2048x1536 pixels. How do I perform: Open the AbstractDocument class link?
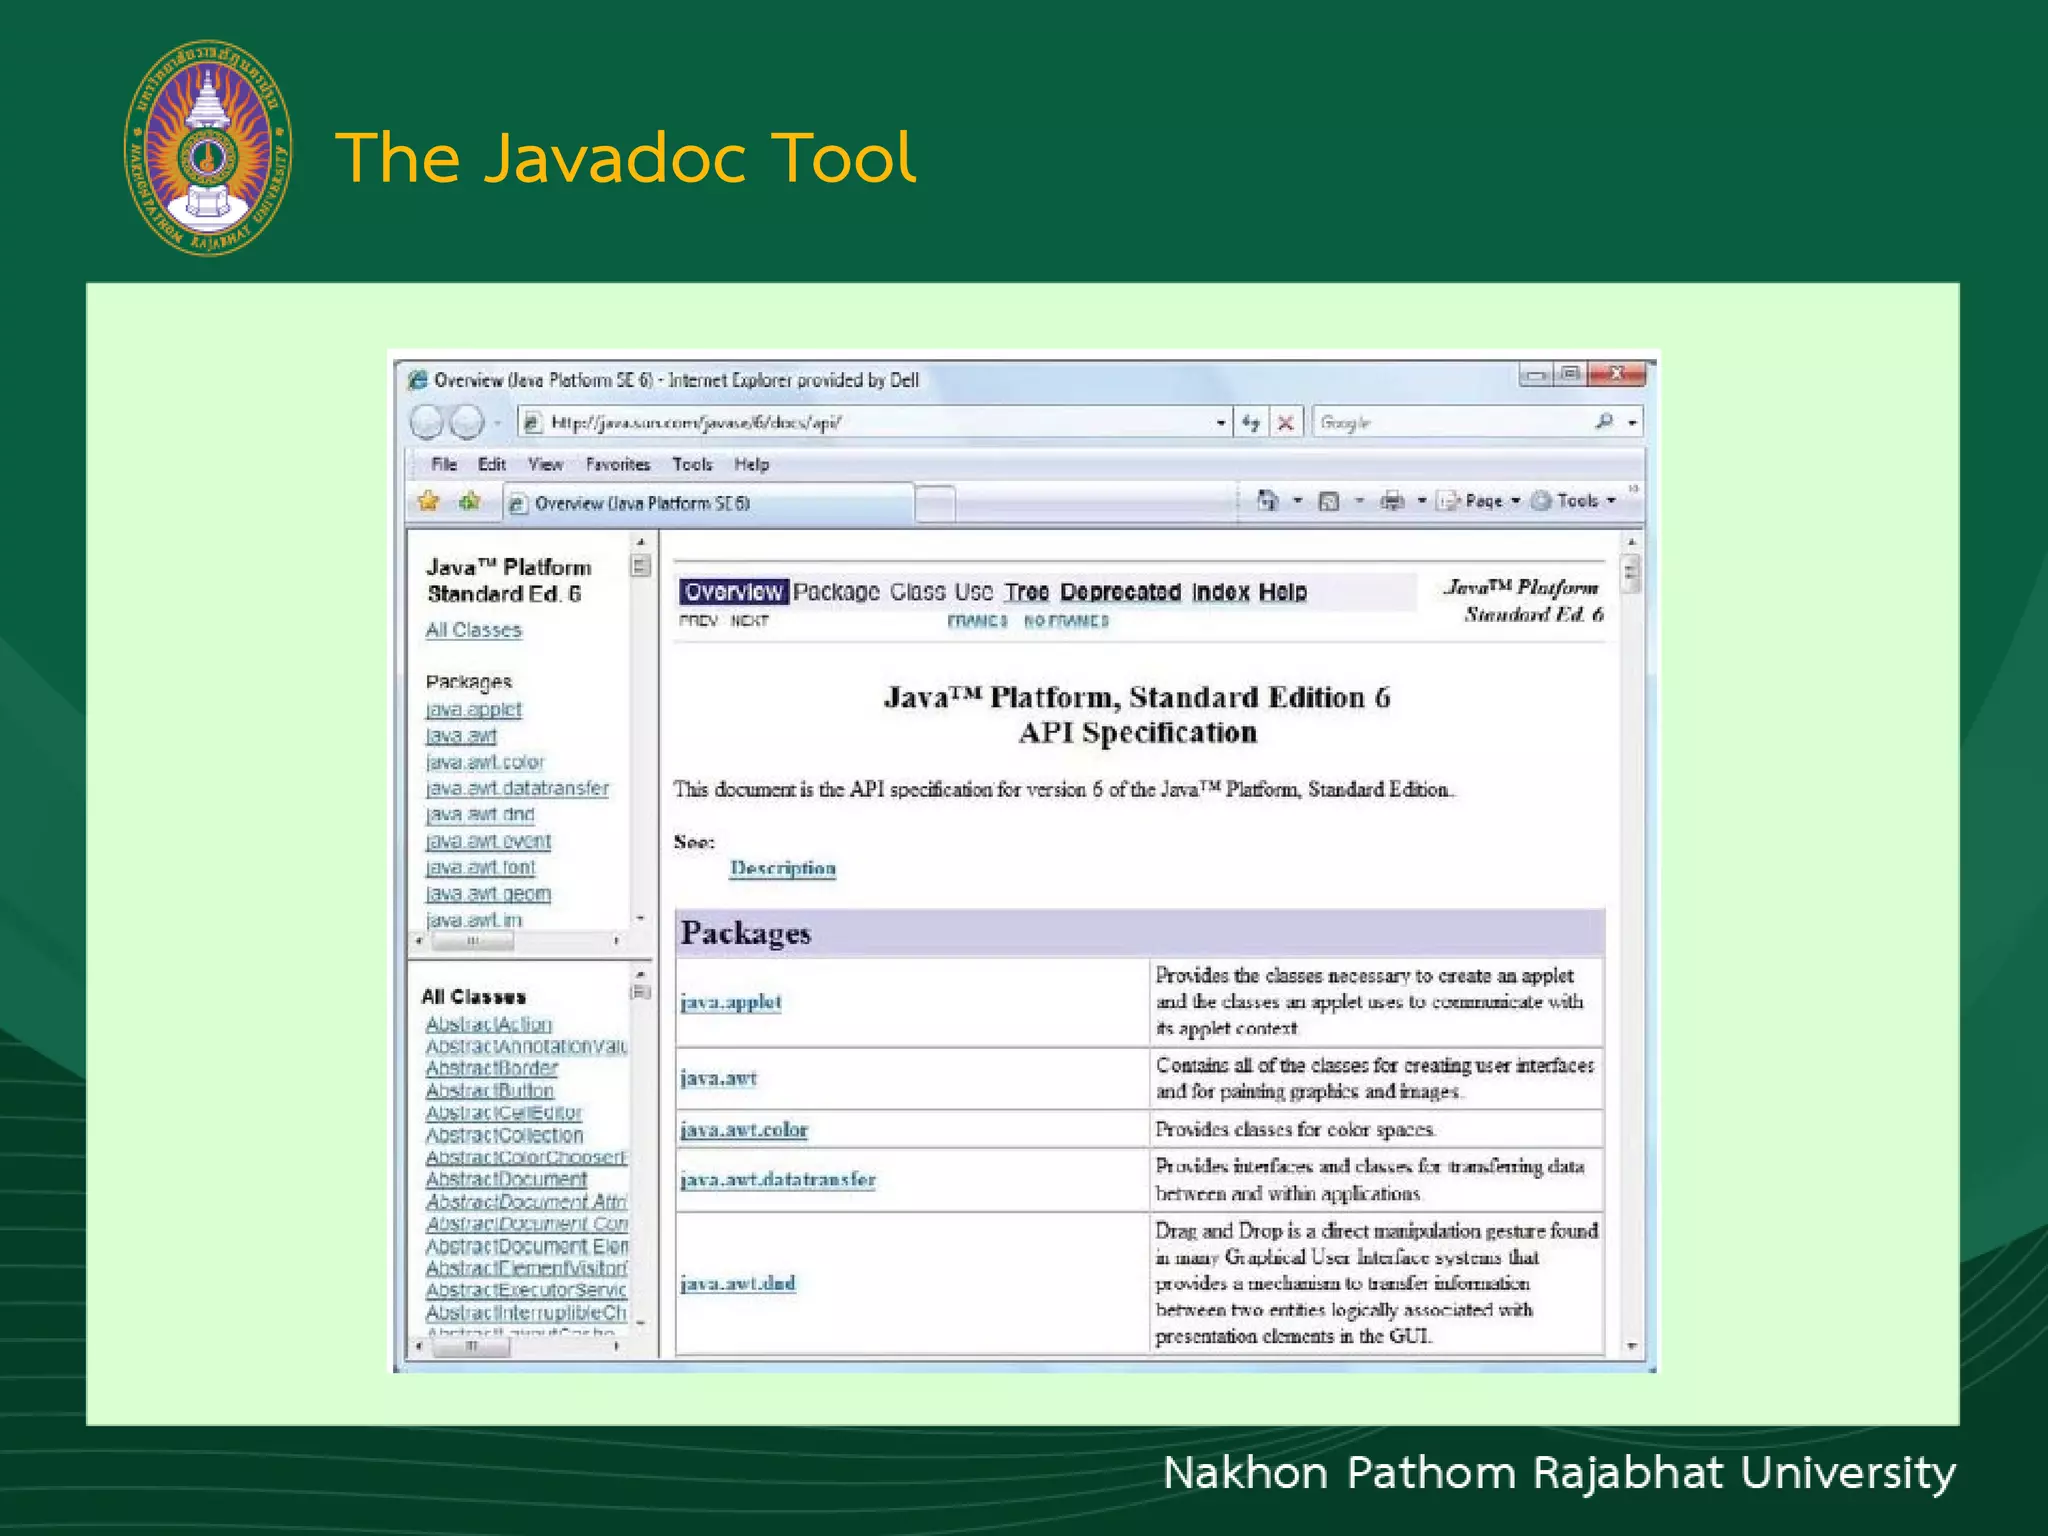click(506, 1179)
